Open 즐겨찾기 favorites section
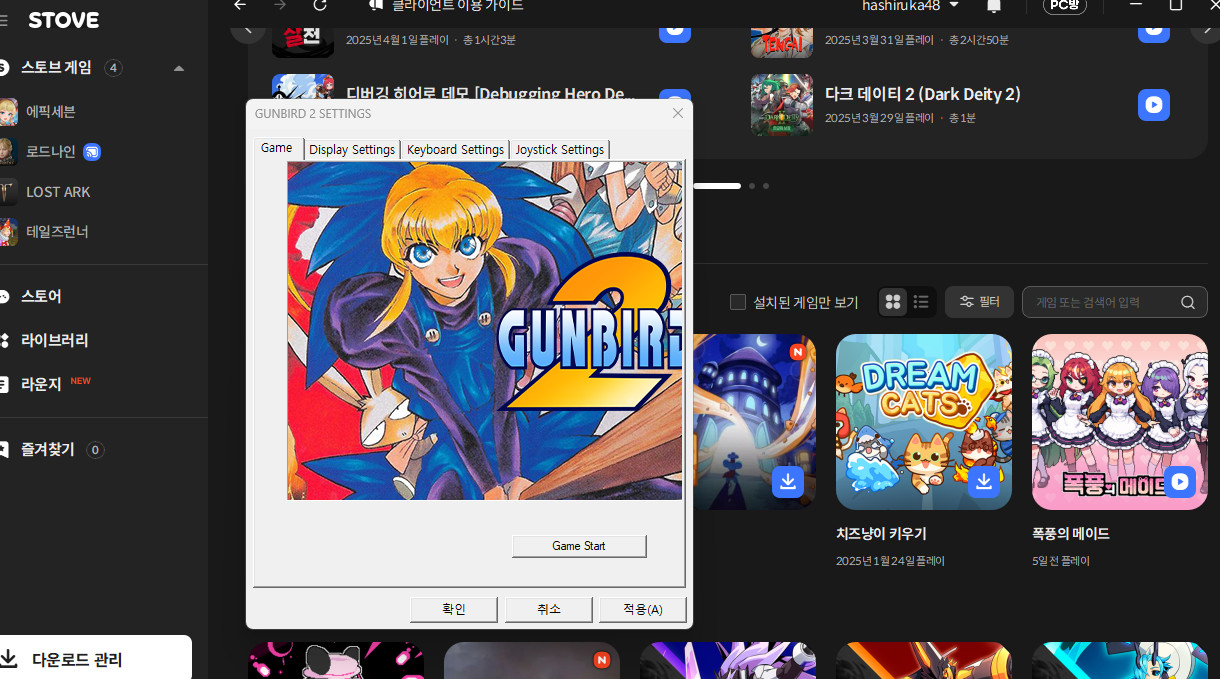Image resolution: width=1220 pixels, height=679 pixels. click(48, 450)
